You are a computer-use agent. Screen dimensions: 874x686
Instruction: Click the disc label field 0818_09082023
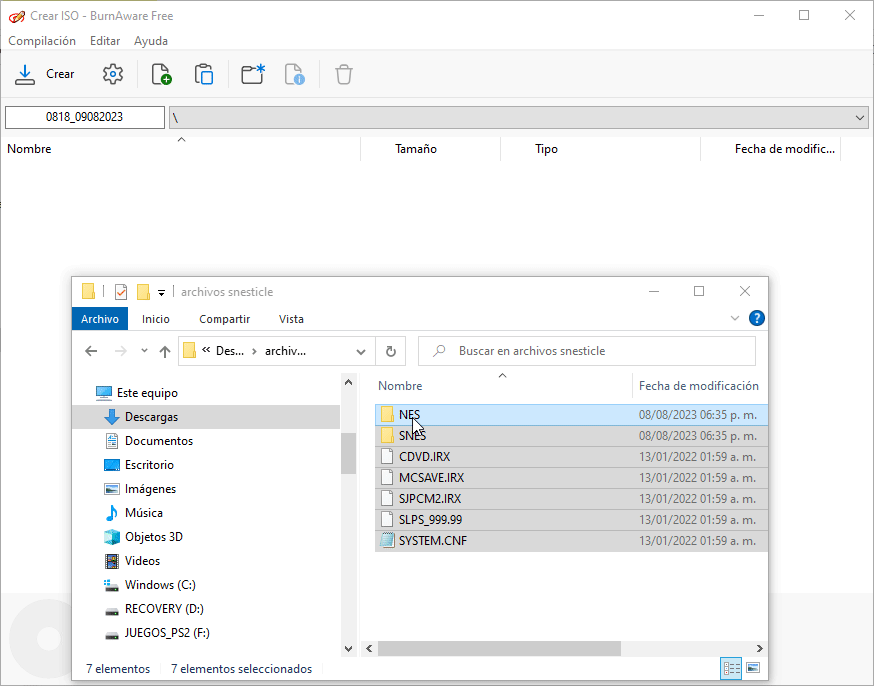pos(85,117)
